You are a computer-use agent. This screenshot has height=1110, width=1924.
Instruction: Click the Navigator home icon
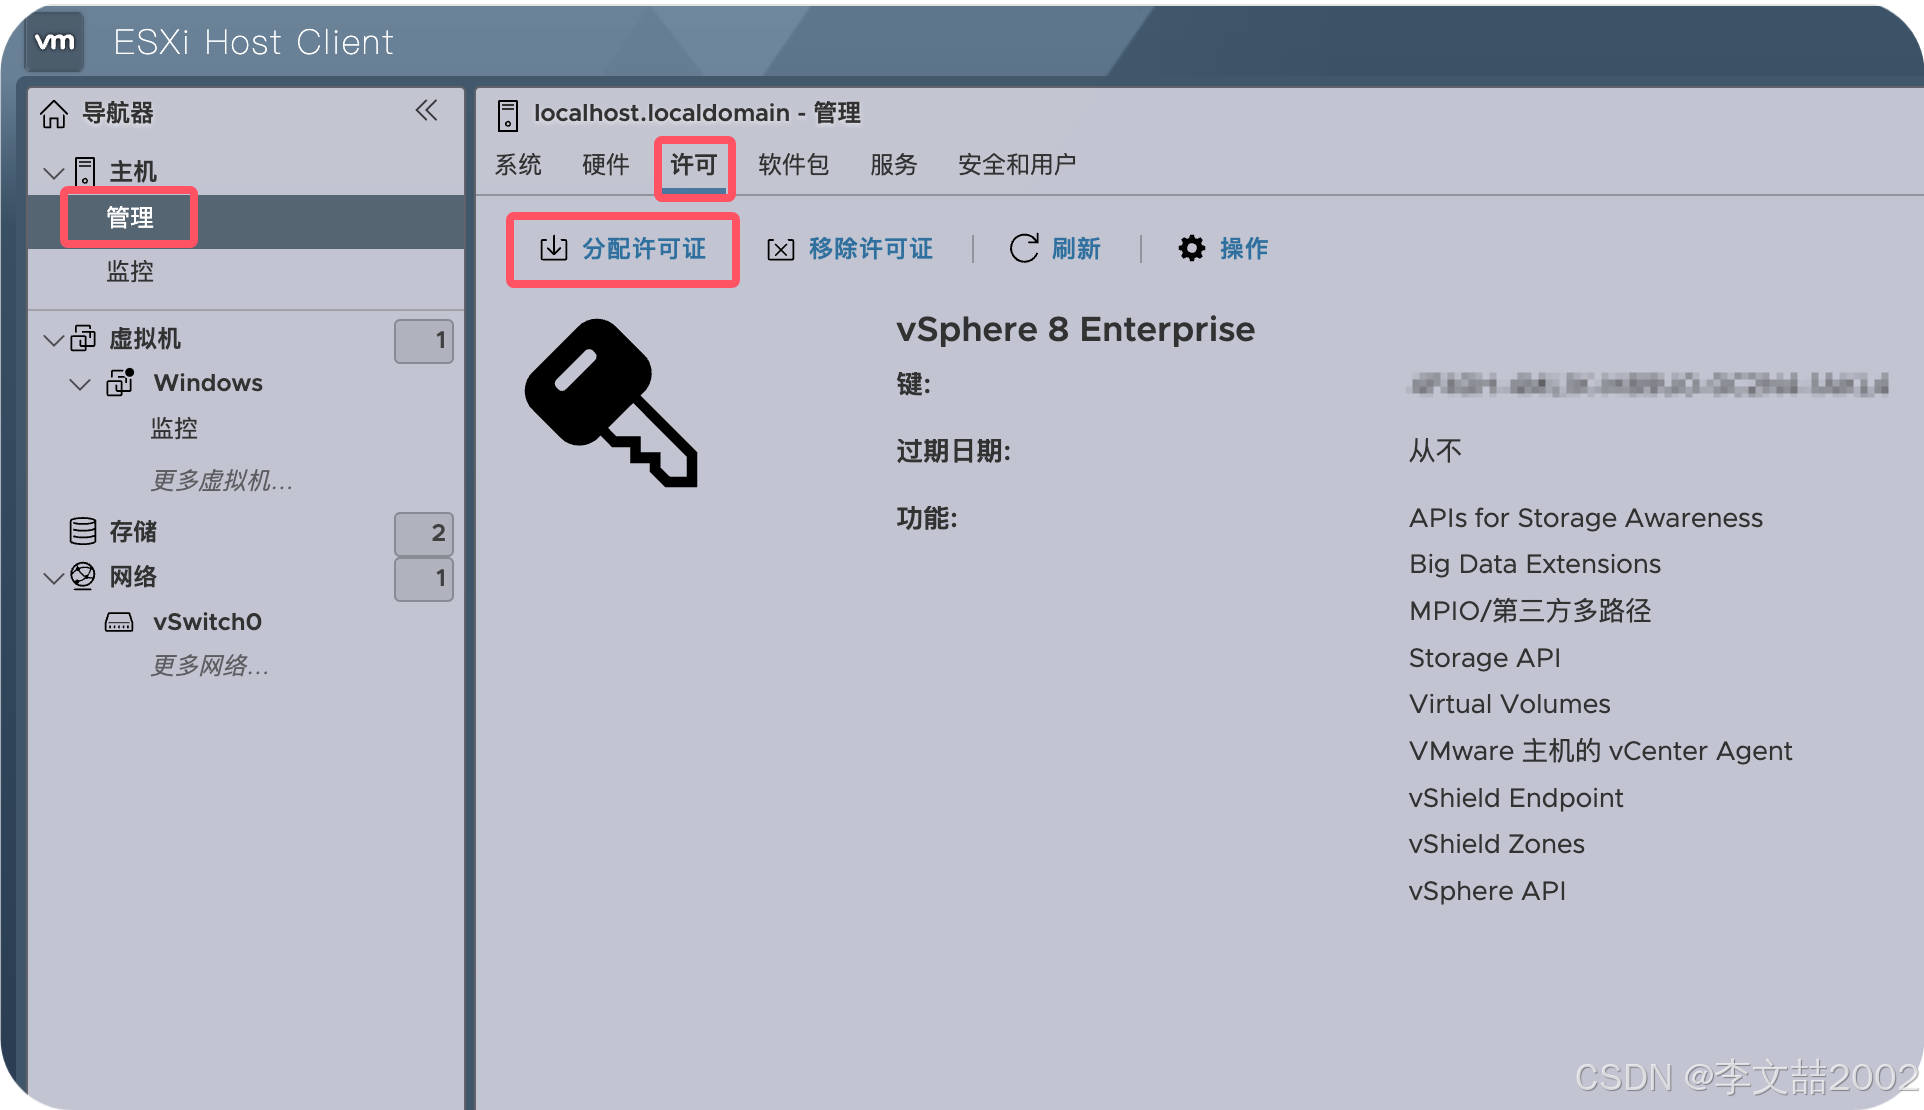pos(54,114)
